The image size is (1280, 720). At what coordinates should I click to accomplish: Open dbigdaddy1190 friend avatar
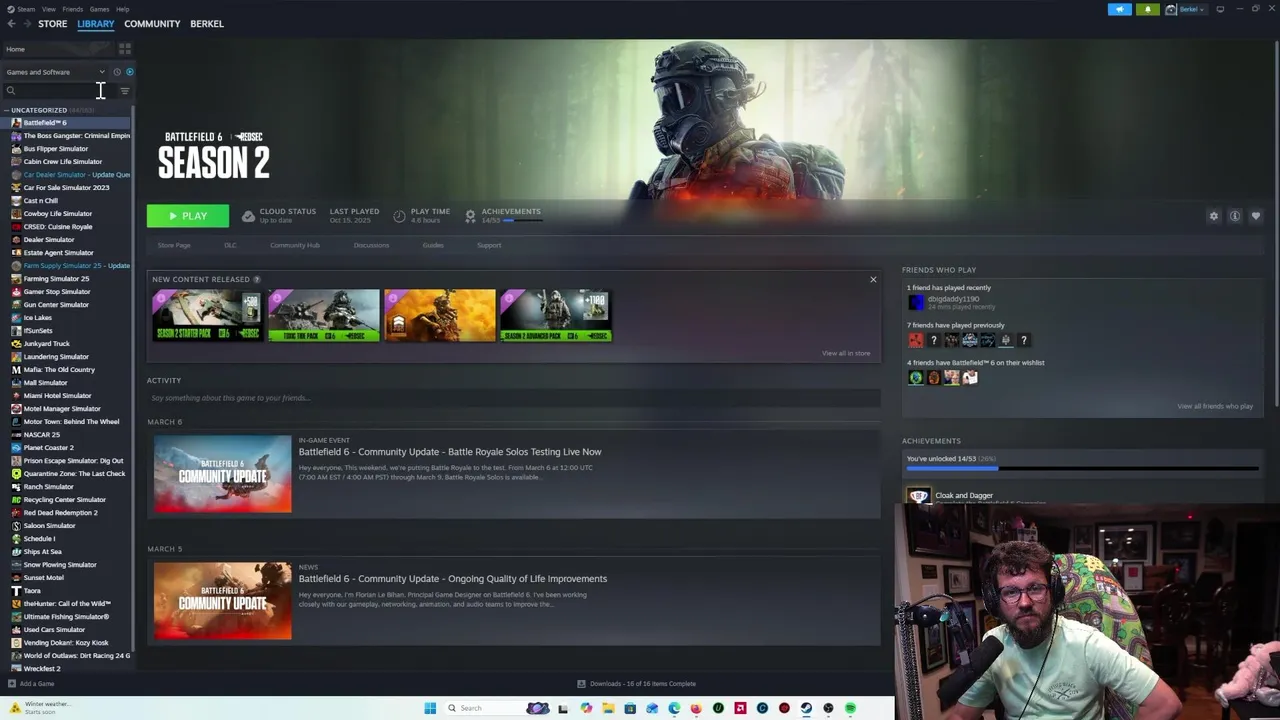click(x=916, y=303)
